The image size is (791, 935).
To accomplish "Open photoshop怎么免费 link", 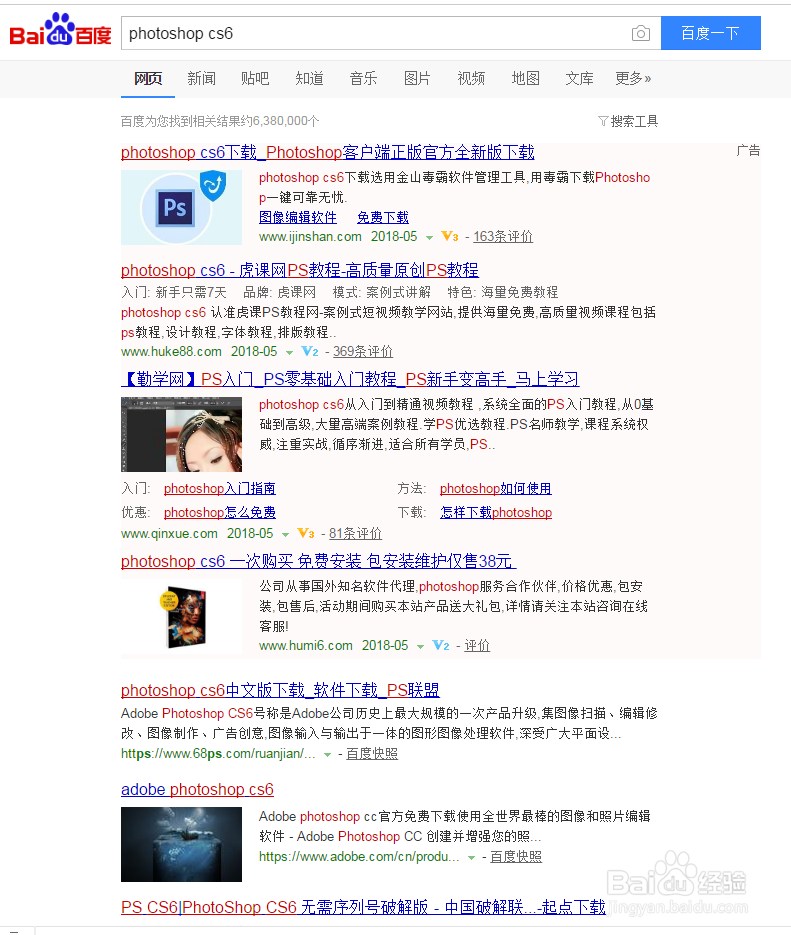I will [x=219, y=513].
